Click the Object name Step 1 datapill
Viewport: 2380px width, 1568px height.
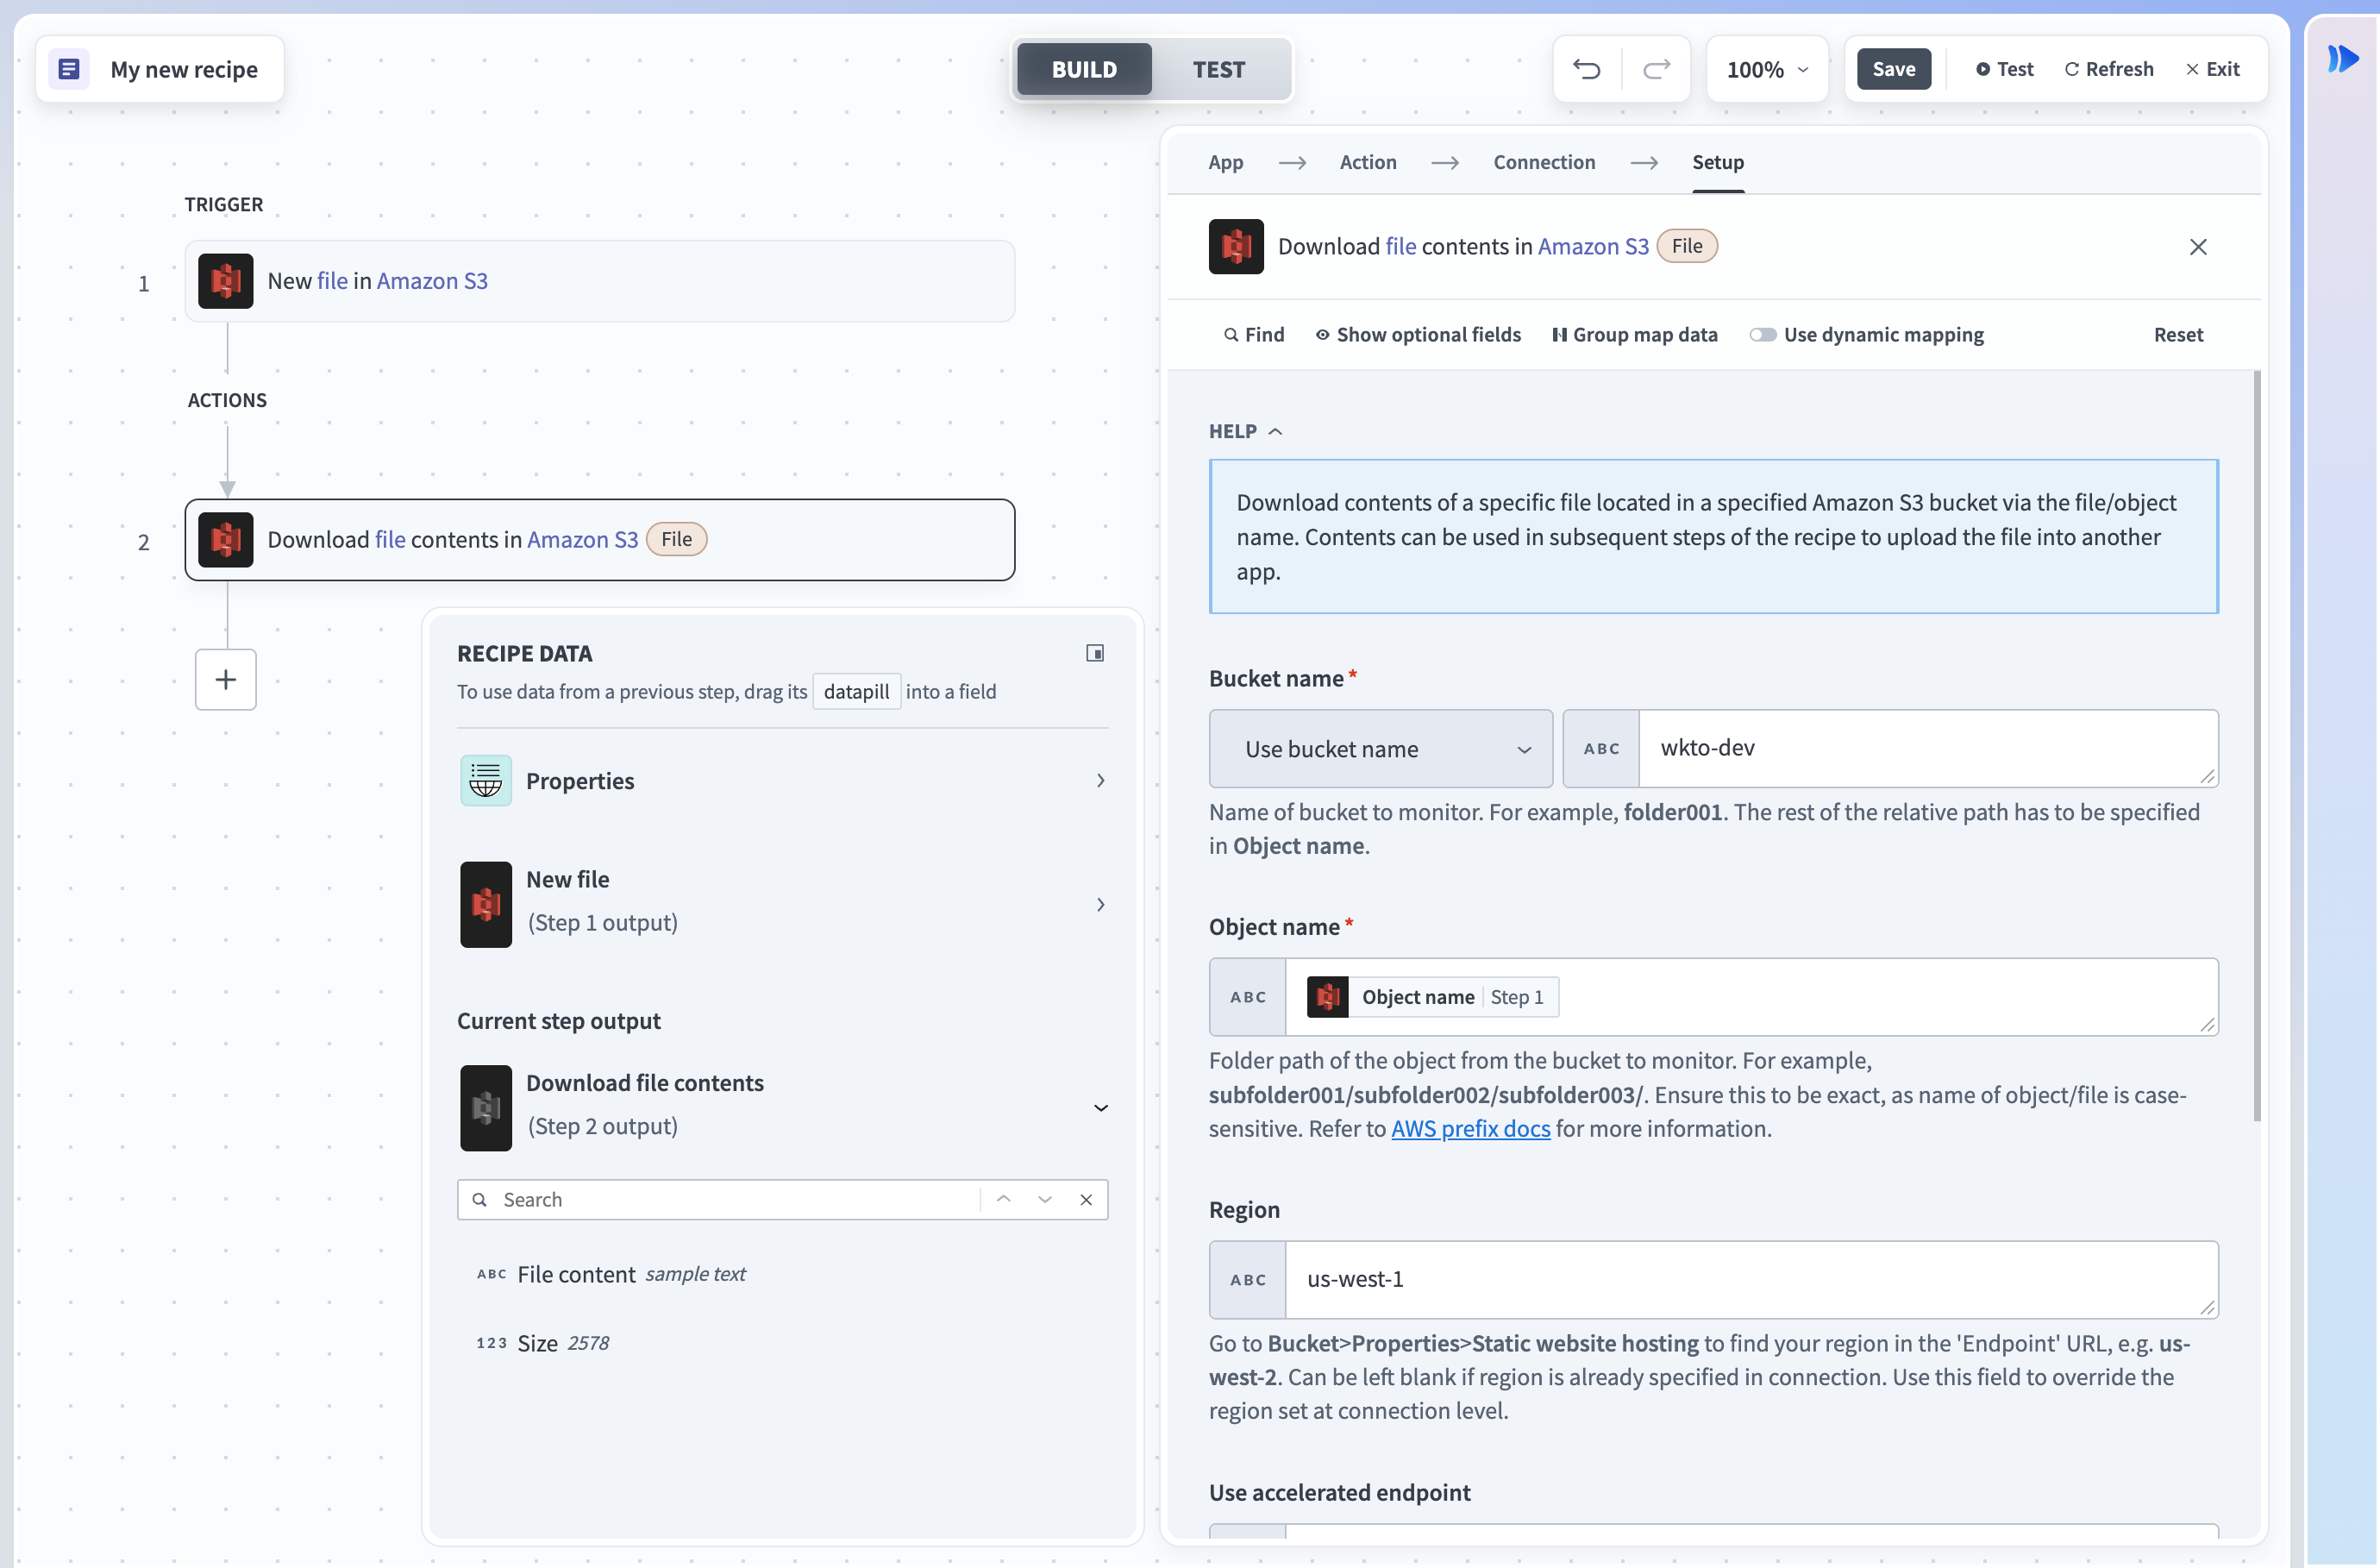click(x=1432, y=997)
